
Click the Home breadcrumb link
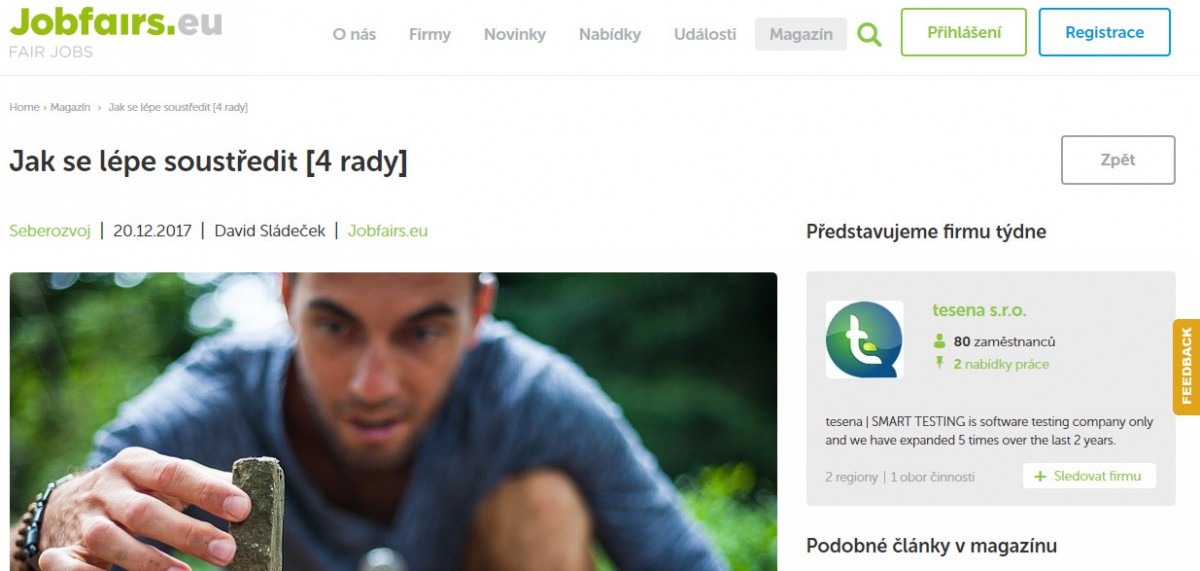click(24, 107)
